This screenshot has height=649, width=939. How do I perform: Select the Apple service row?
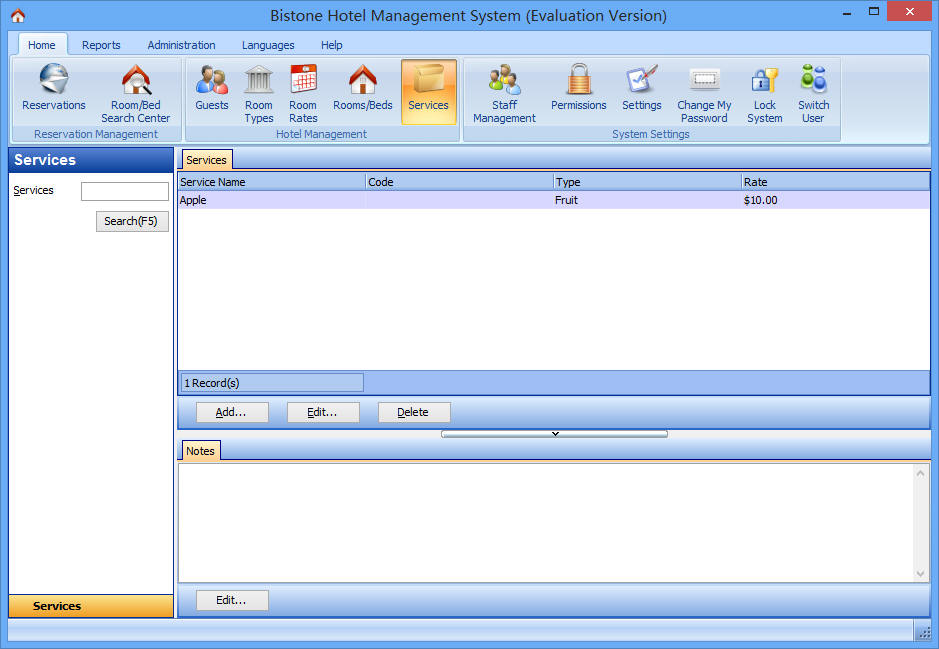click(554, 200)
